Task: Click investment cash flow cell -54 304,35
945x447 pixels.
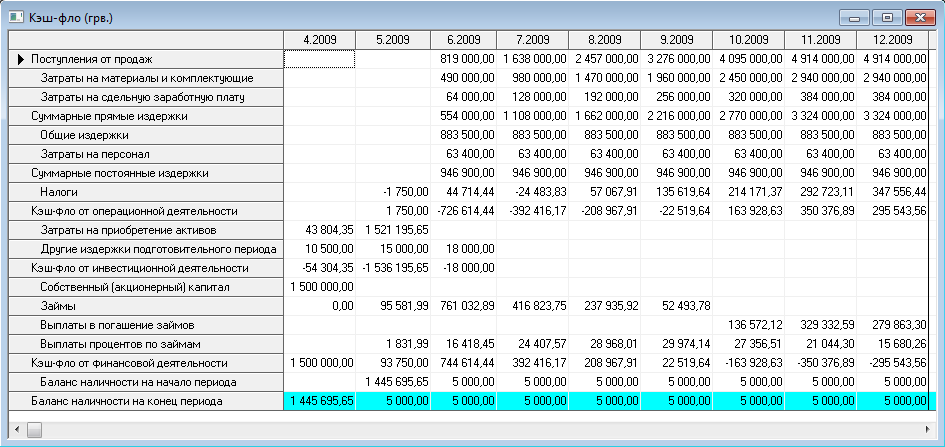Action: pyautogui.click(x=319, y=268)
